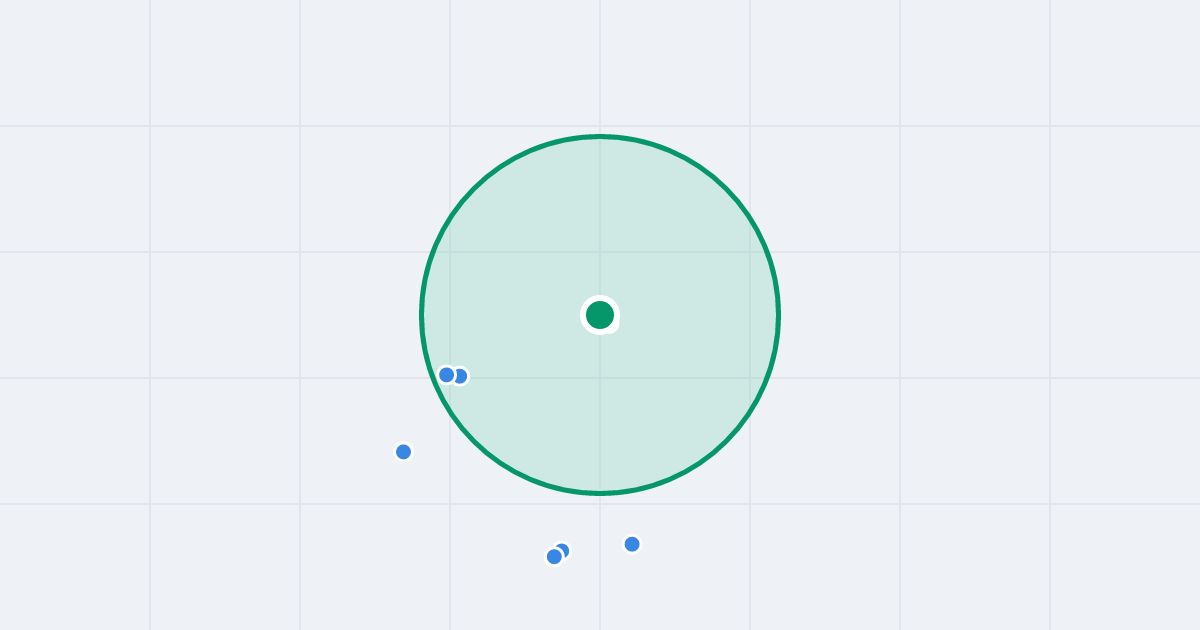Select the front dot of the pair below the circle
Image resolution: width=1200 pixels, height=630 pixels.
click(x=555, y=557)
